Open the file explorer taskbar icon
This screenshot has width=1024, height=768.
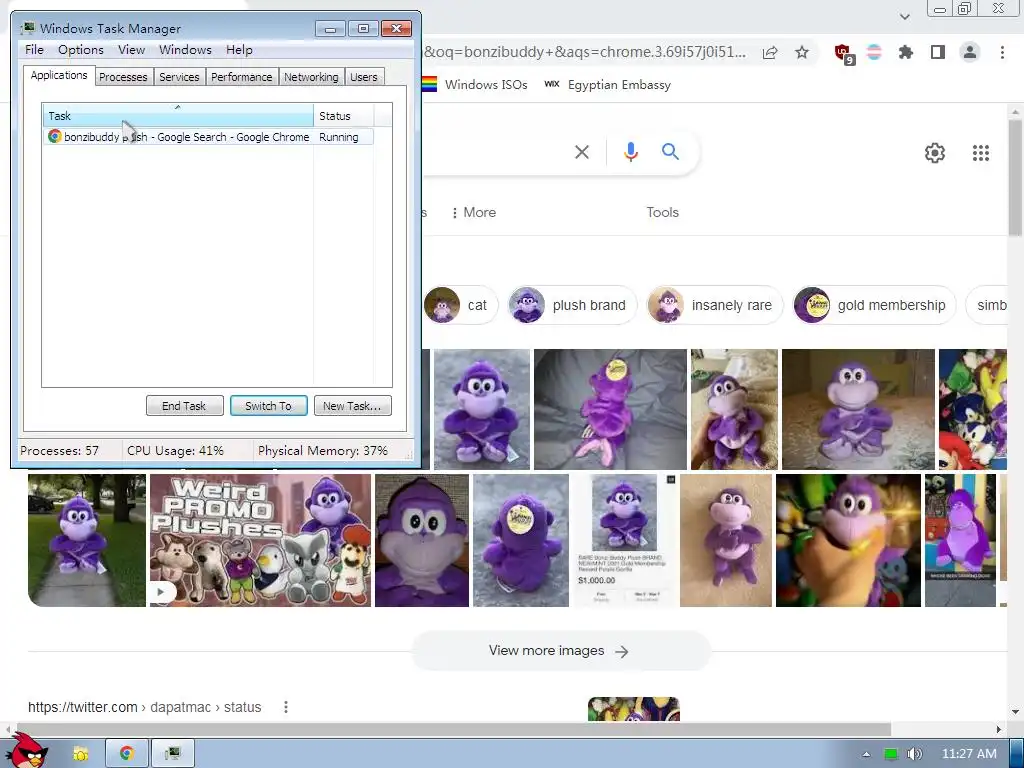point(80,754)
